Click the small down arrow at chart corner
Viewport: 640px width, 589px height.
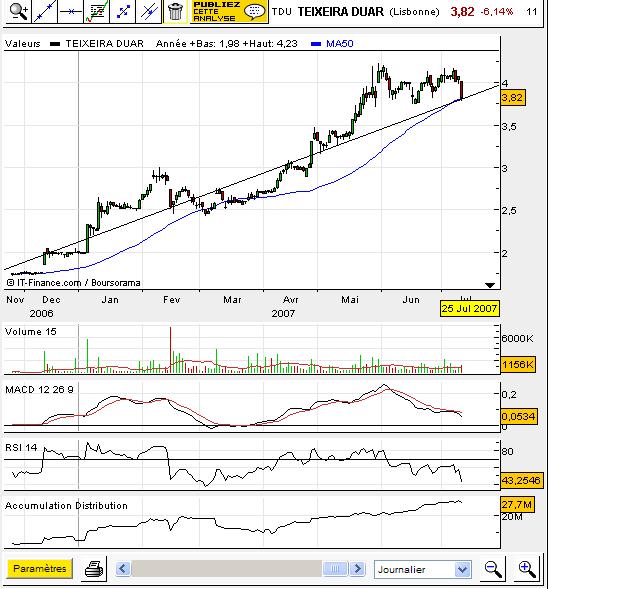click(x=489, y=284)
